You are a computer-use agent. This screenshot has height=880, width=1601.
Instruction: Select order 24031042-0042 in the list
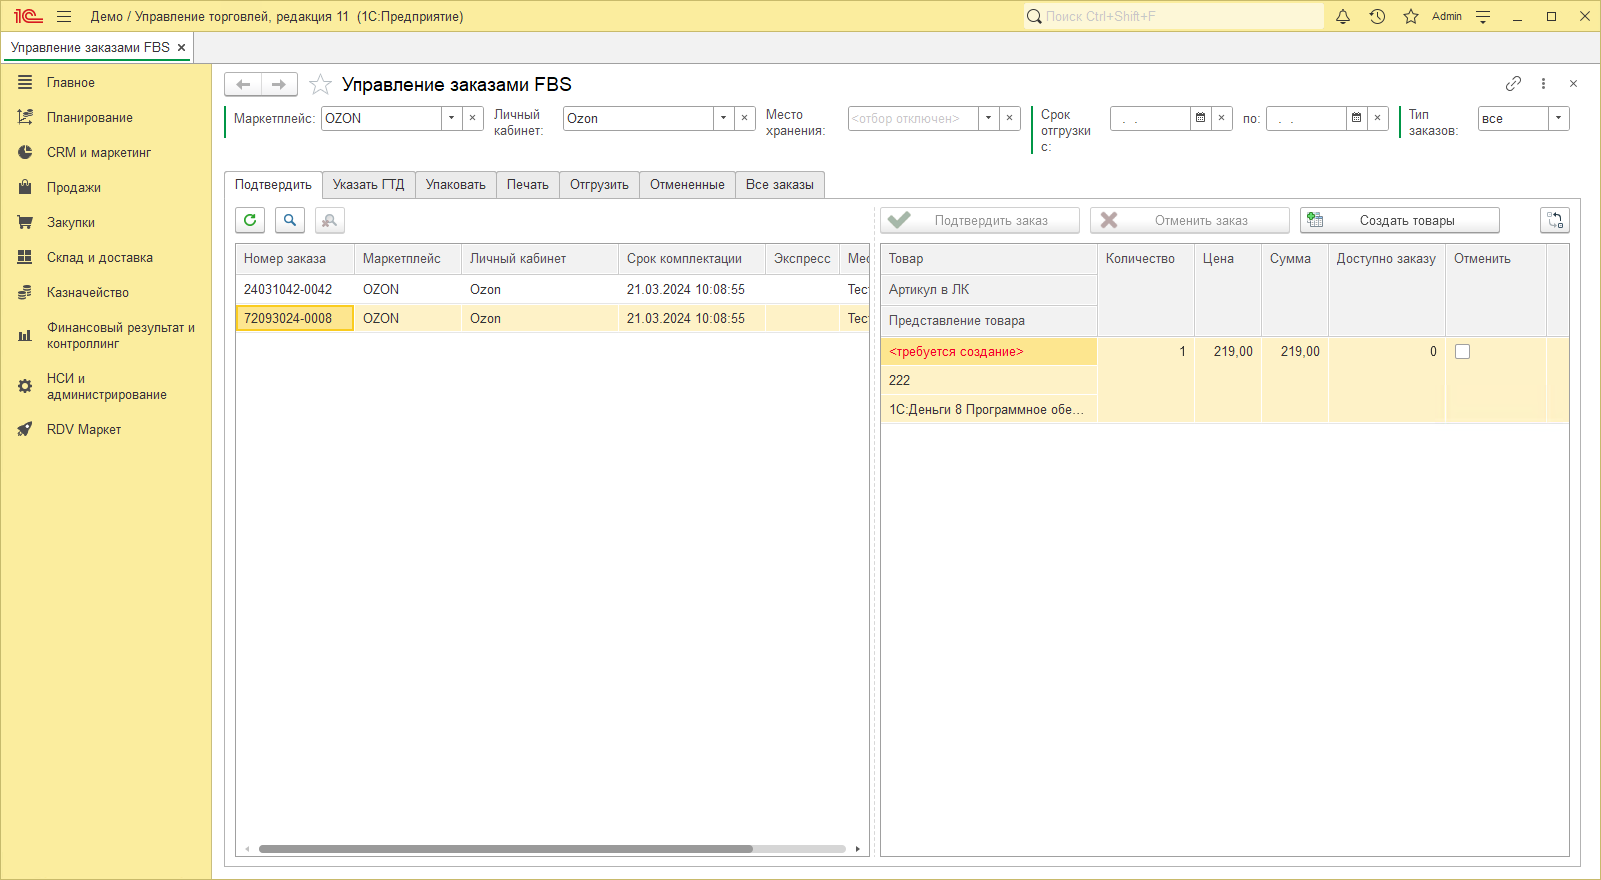288,289
